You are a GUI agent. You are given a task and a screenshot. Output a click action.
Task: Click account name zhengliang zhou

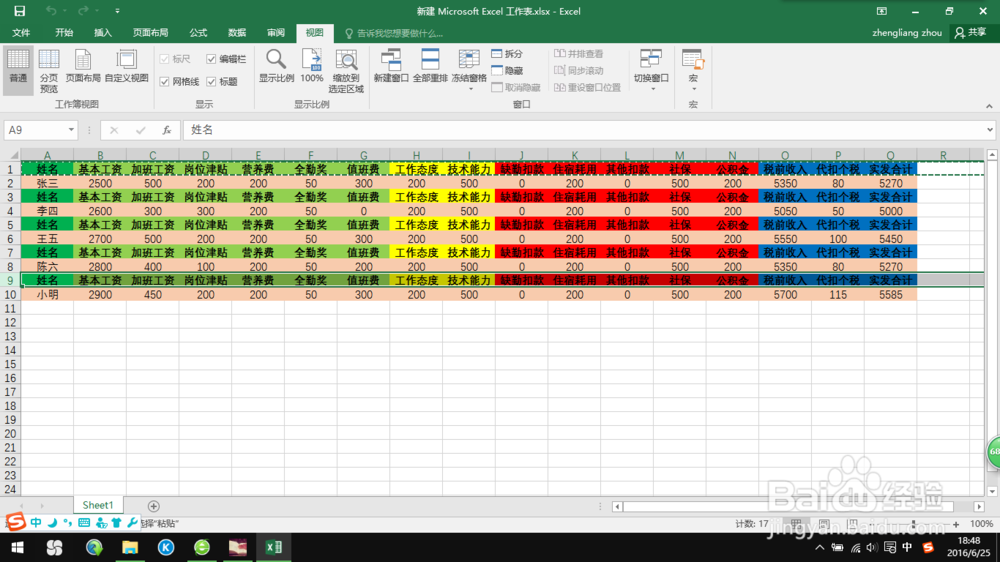pyautogui.click(x=907, y=33)
